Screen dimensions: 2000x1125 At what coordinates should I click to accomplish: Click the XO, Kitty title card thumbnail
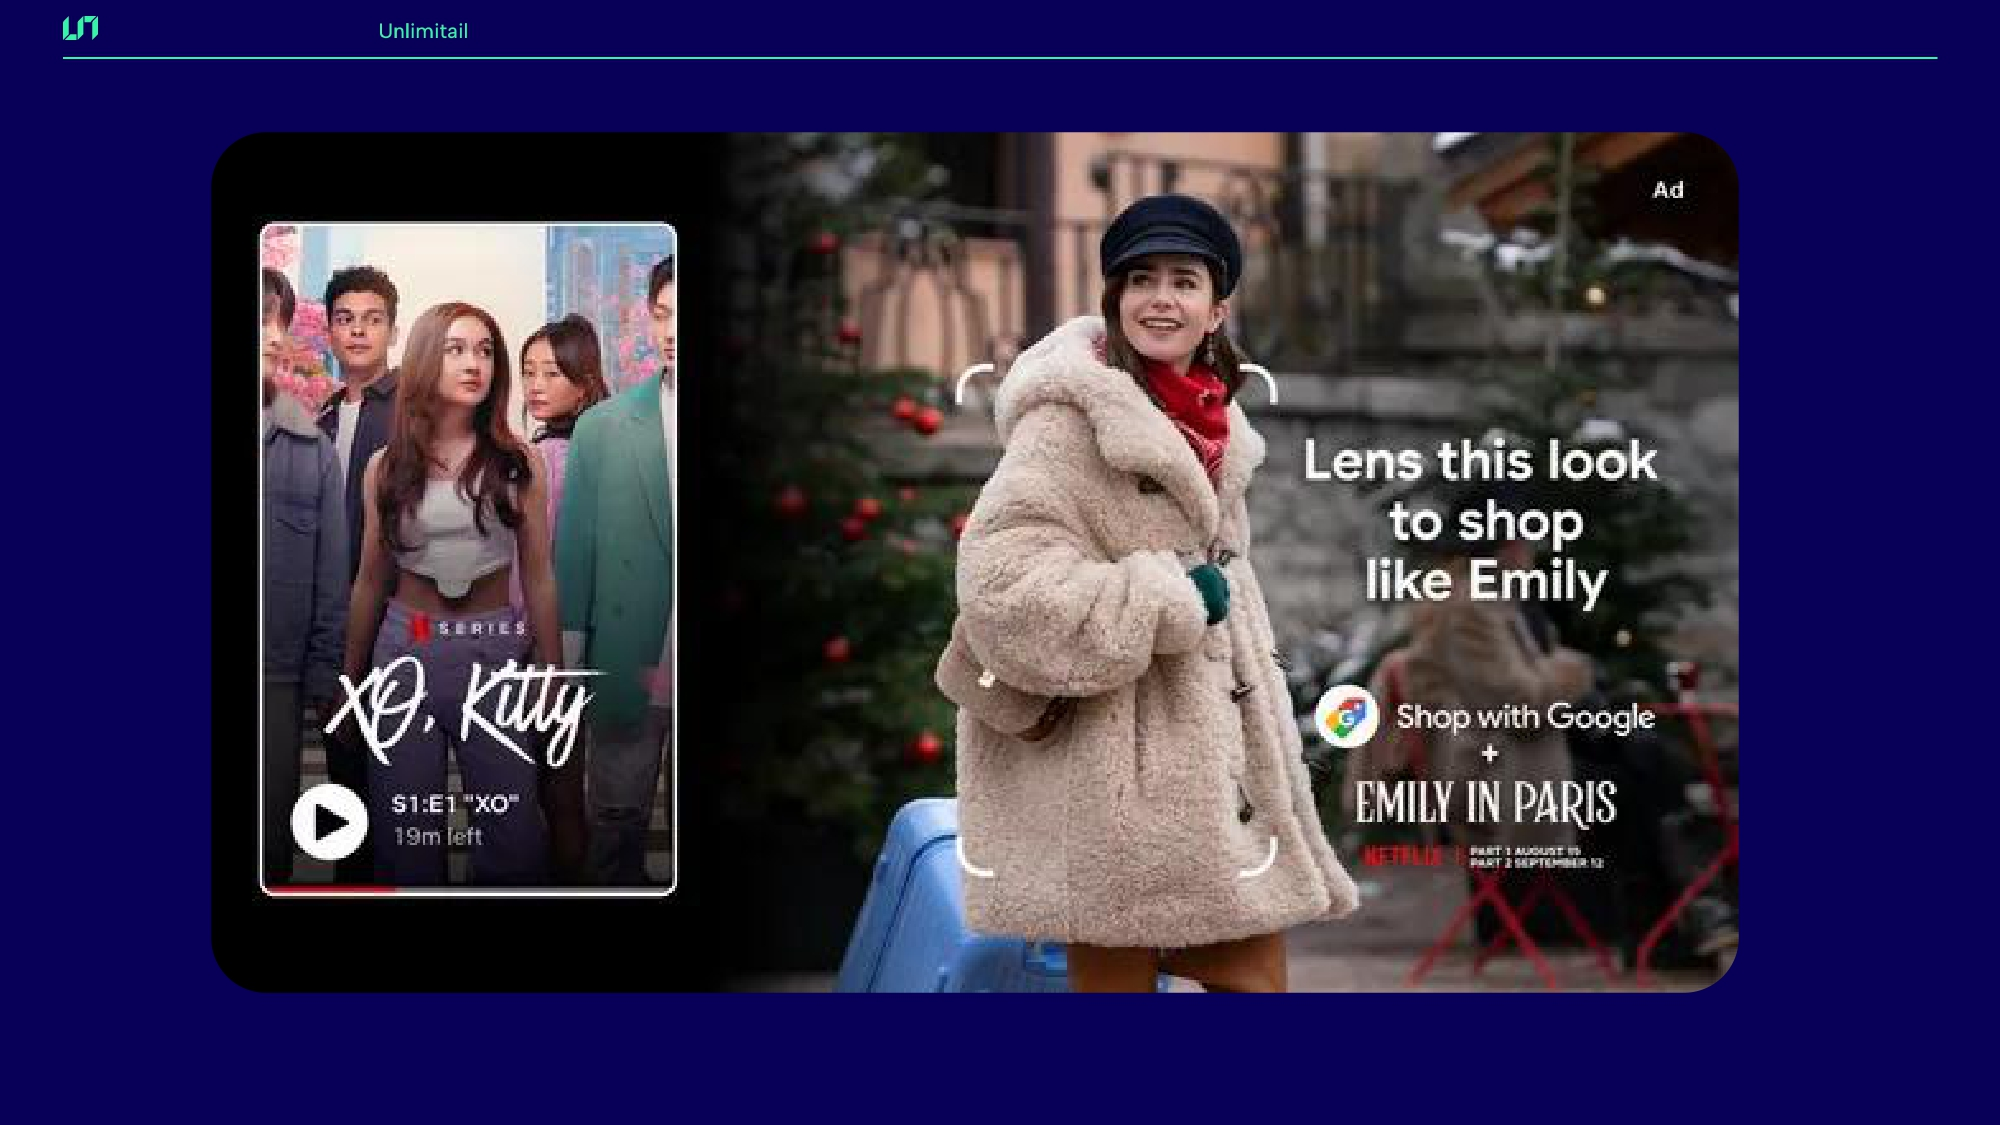[468, 558]
